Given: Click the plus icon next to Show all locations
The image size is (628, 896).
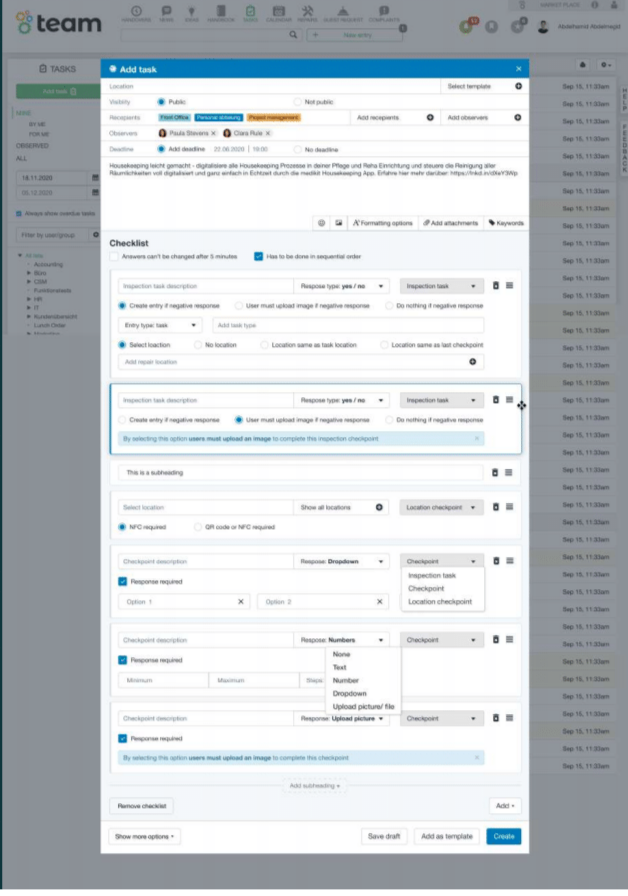Looking at the screenshot, I should (379, 507).
